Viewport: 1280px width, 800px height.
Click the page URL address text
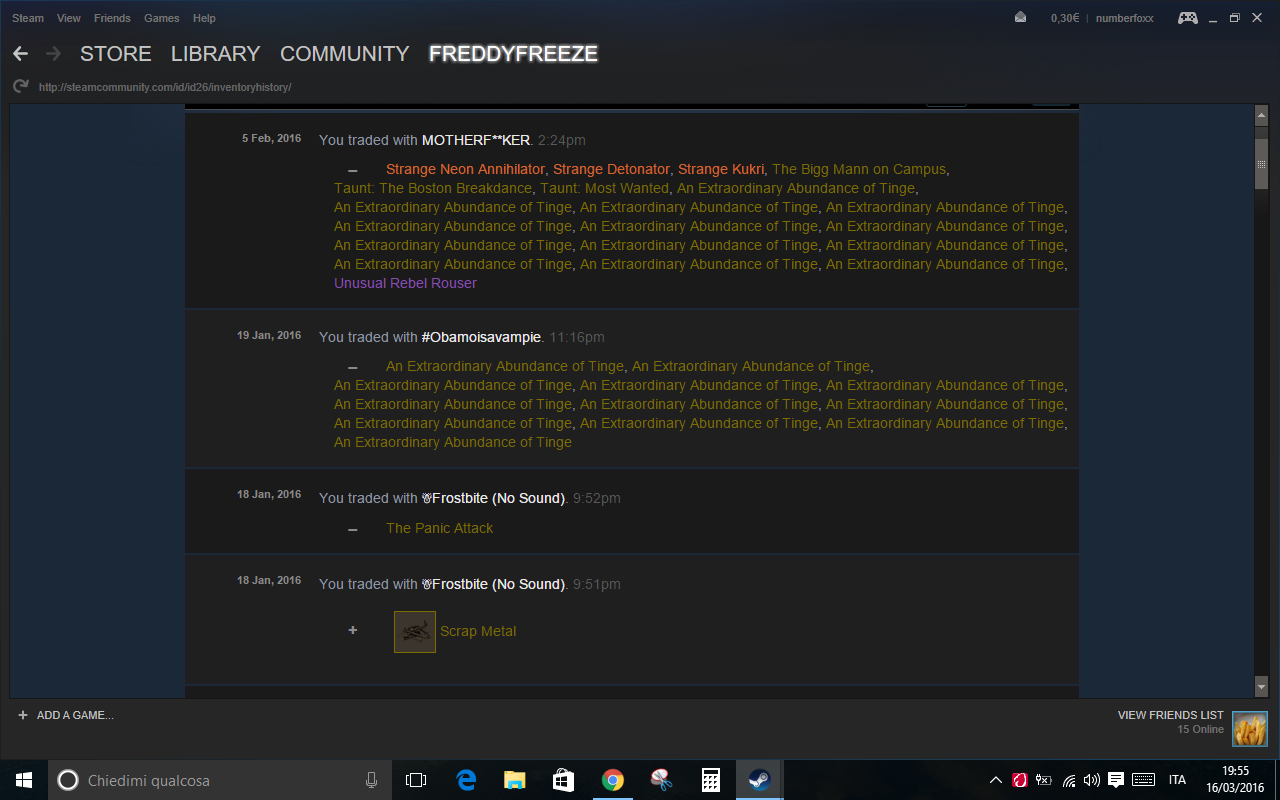click(165, 87)
